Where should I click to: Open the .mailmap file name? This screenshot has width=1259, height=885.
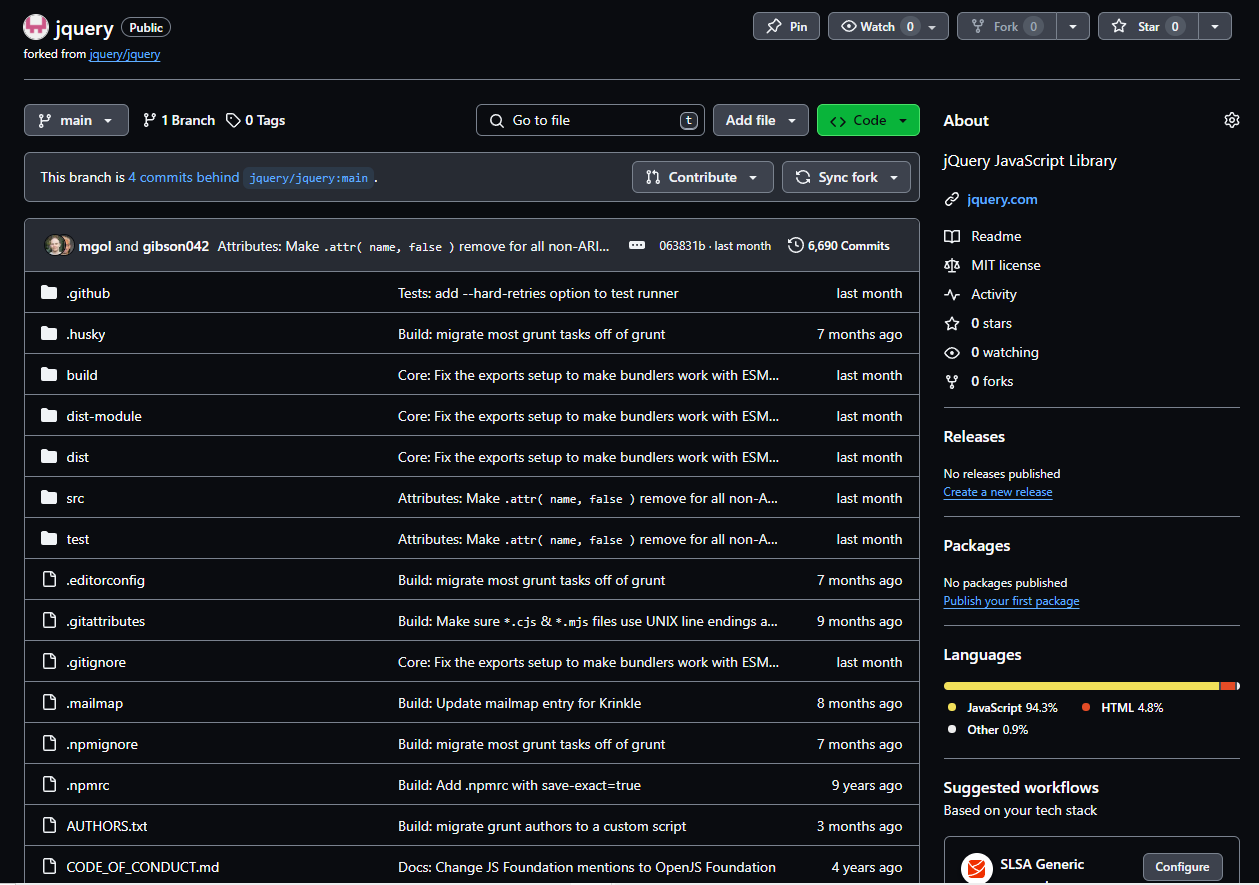click(95, 703)
